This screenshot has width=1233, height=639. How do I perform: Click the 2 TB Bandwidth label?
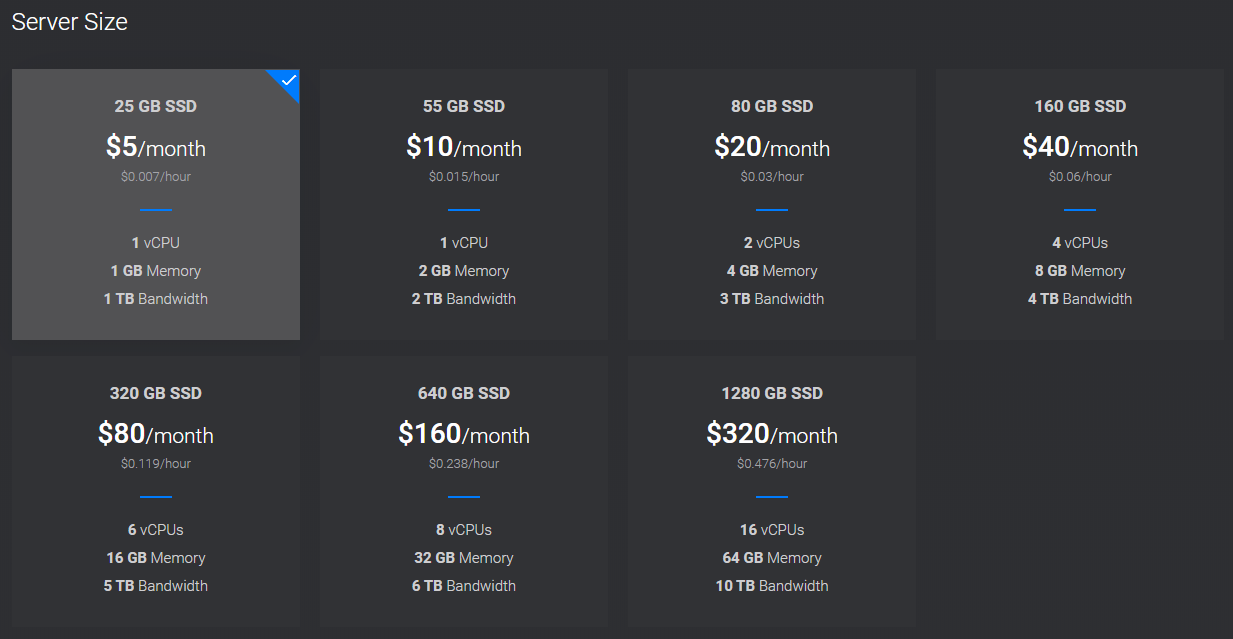click(x=463, y=299)
